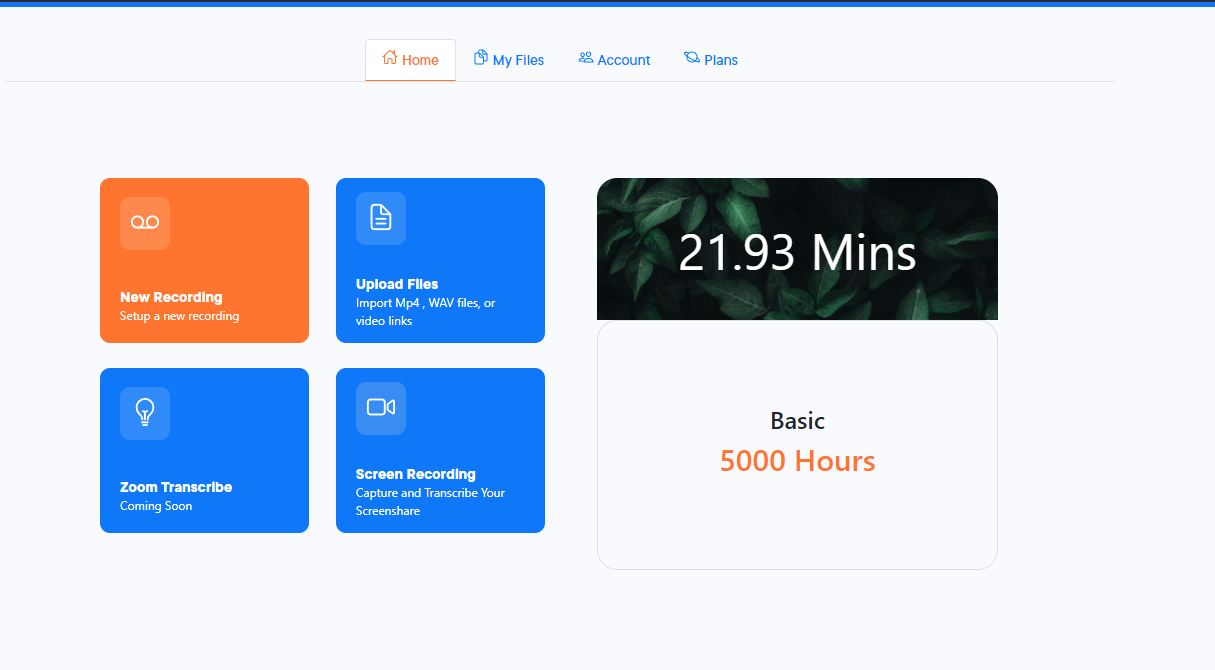View the Plans tab
This screenshot has width=1215, height=670.
(x=711, y=60)
